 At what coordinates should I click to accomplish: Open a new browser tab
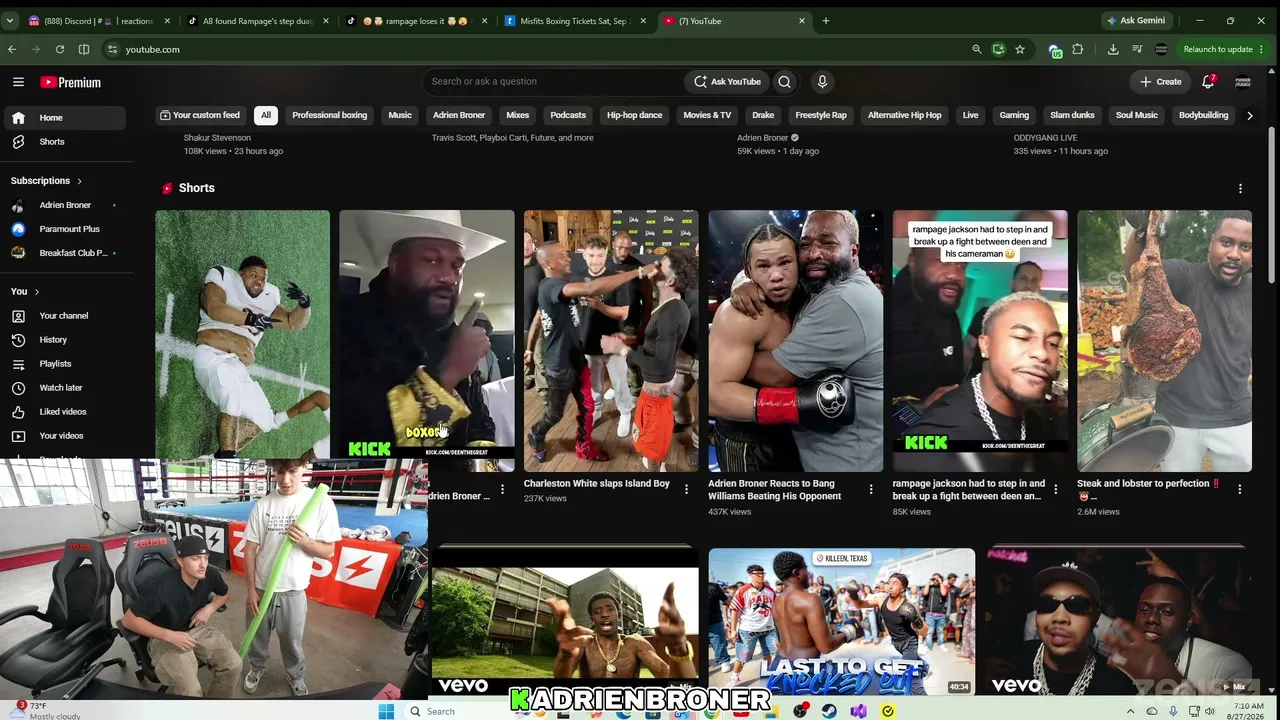[825, 21]
